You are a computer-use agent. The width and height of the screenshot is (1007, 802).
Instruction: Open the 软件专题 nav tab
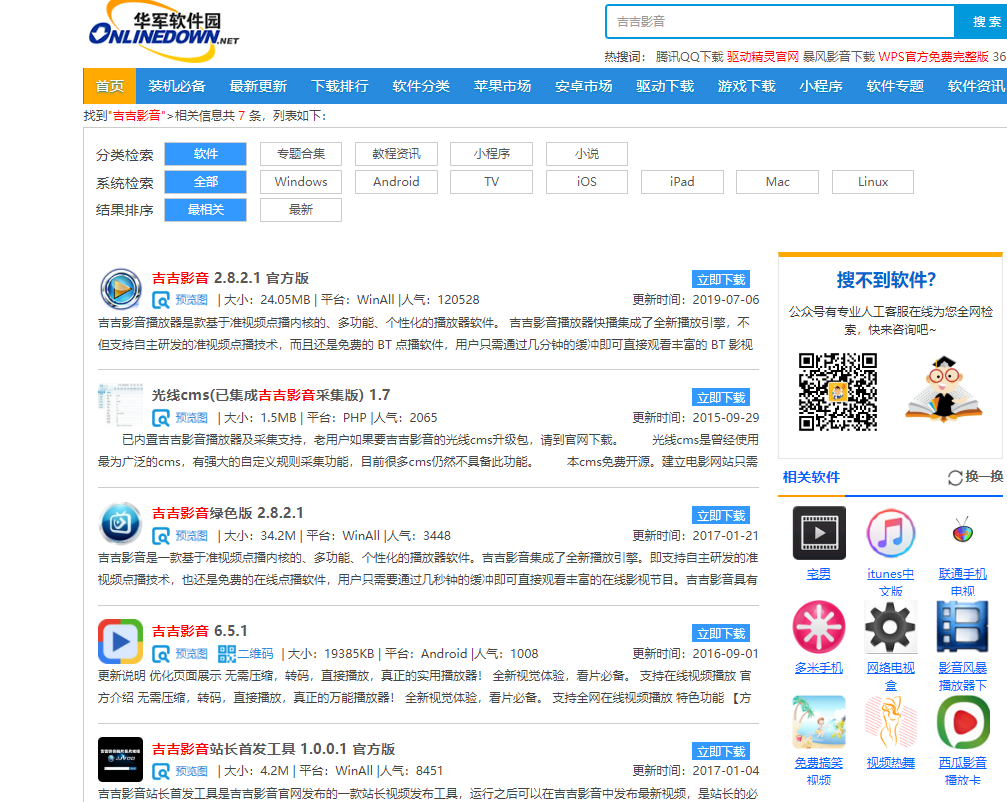pos(895,86)
